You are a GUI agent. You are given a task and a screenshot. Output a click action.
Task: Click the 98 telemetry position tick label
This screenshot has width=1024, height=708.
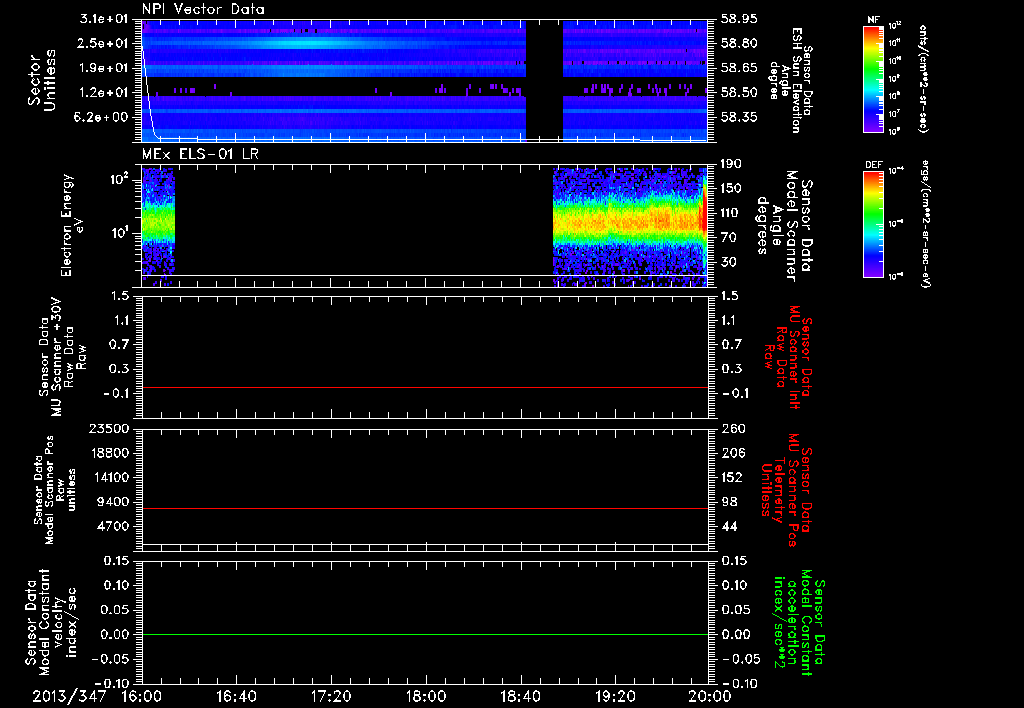(729, 502)
